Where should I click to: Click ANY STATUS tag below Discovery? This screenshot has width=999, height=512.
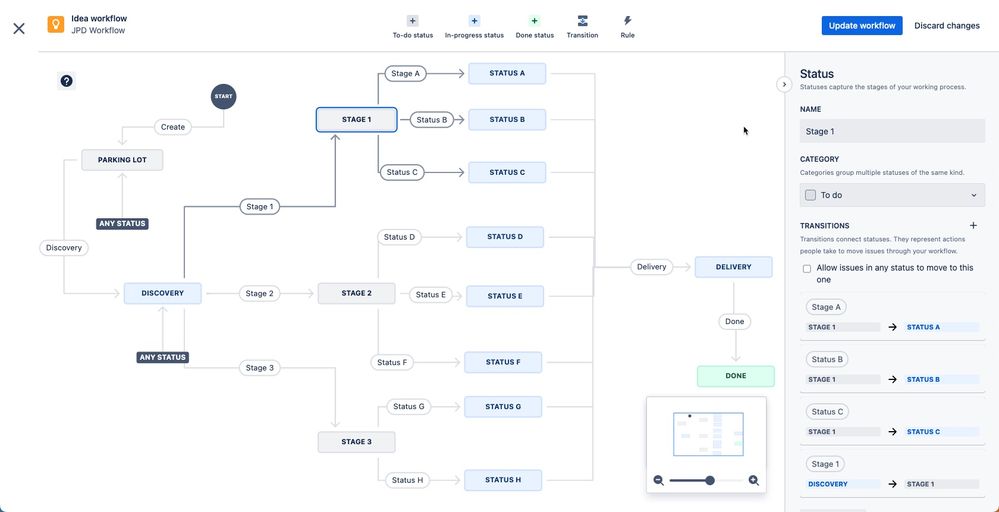point(162,357)
